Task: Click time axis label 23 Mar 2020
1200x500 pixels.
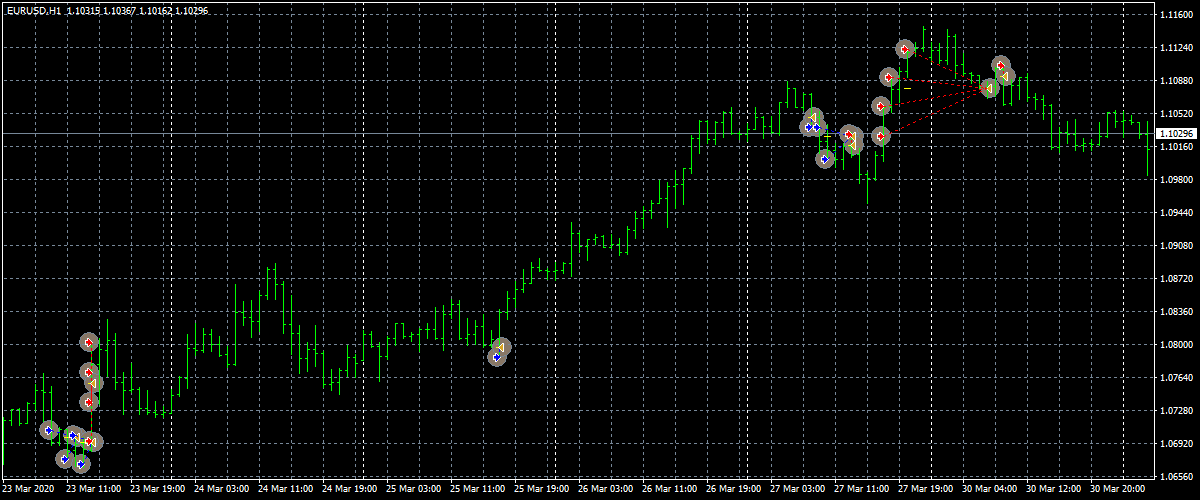Action: [28, 490]
